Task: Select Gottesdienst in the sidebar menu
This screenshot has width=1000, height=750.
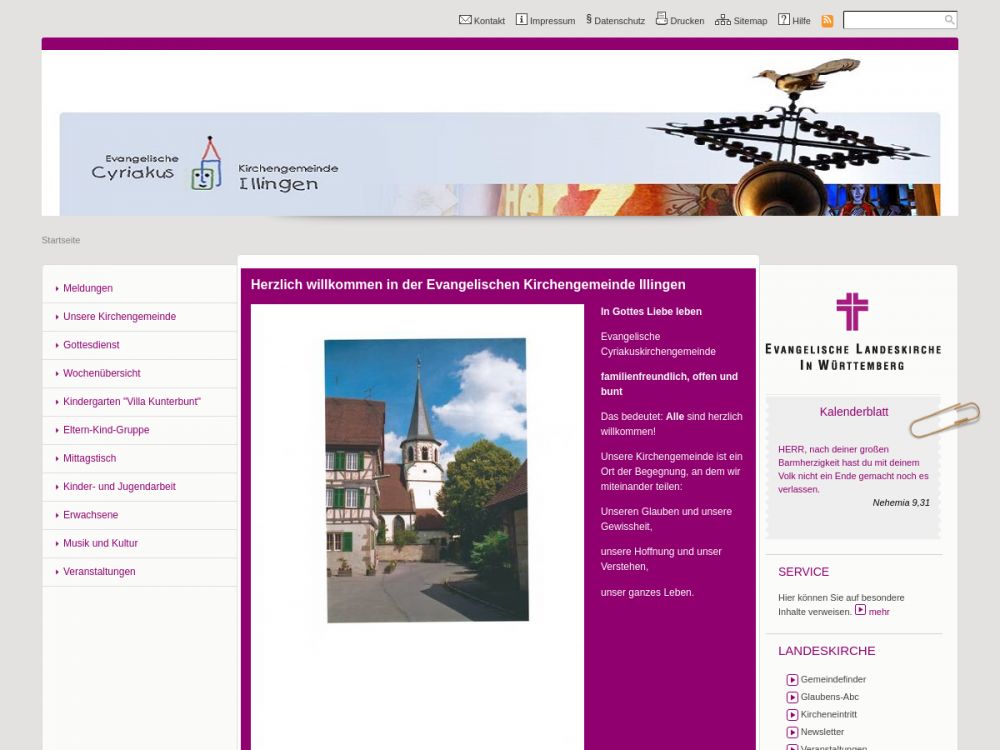Action: click(x=91, y=345)
